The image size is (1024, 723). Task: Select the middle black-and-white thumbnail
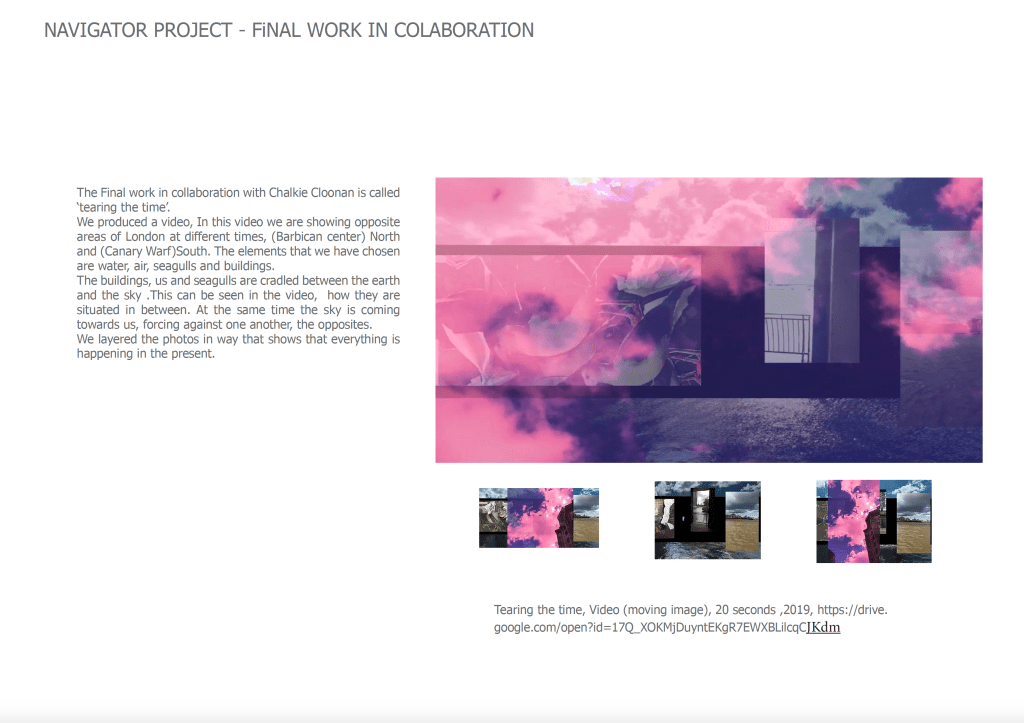[x=707, y=520]
